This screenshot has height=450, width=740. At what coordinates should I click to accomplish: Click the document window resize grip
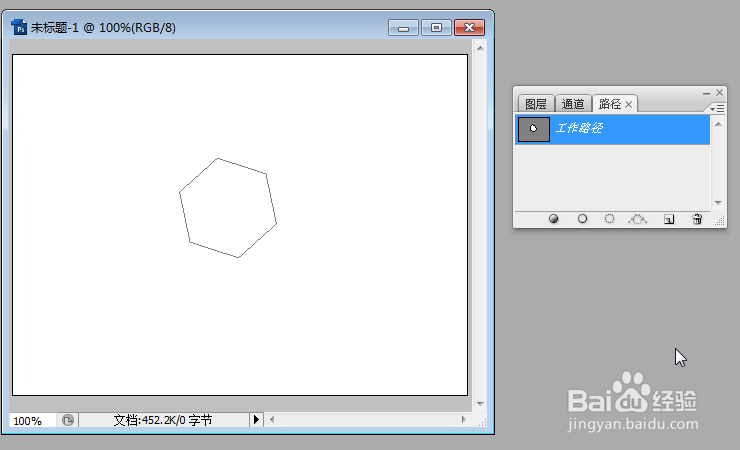point(481,422)
